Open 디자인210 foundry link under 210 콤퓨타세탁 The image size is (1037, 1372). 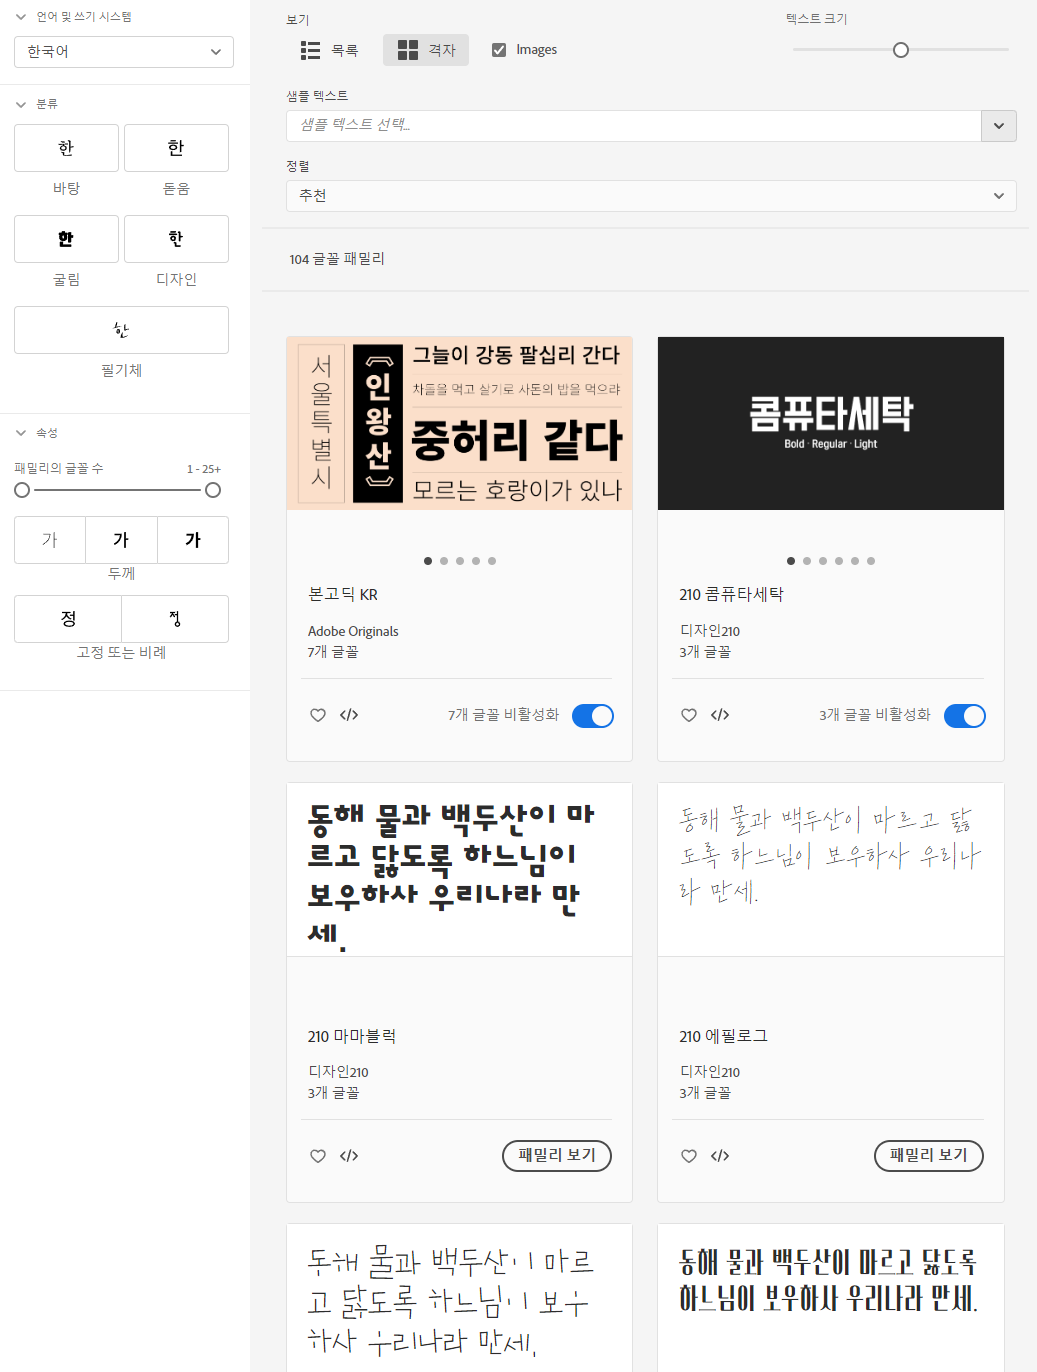point(710,631)
